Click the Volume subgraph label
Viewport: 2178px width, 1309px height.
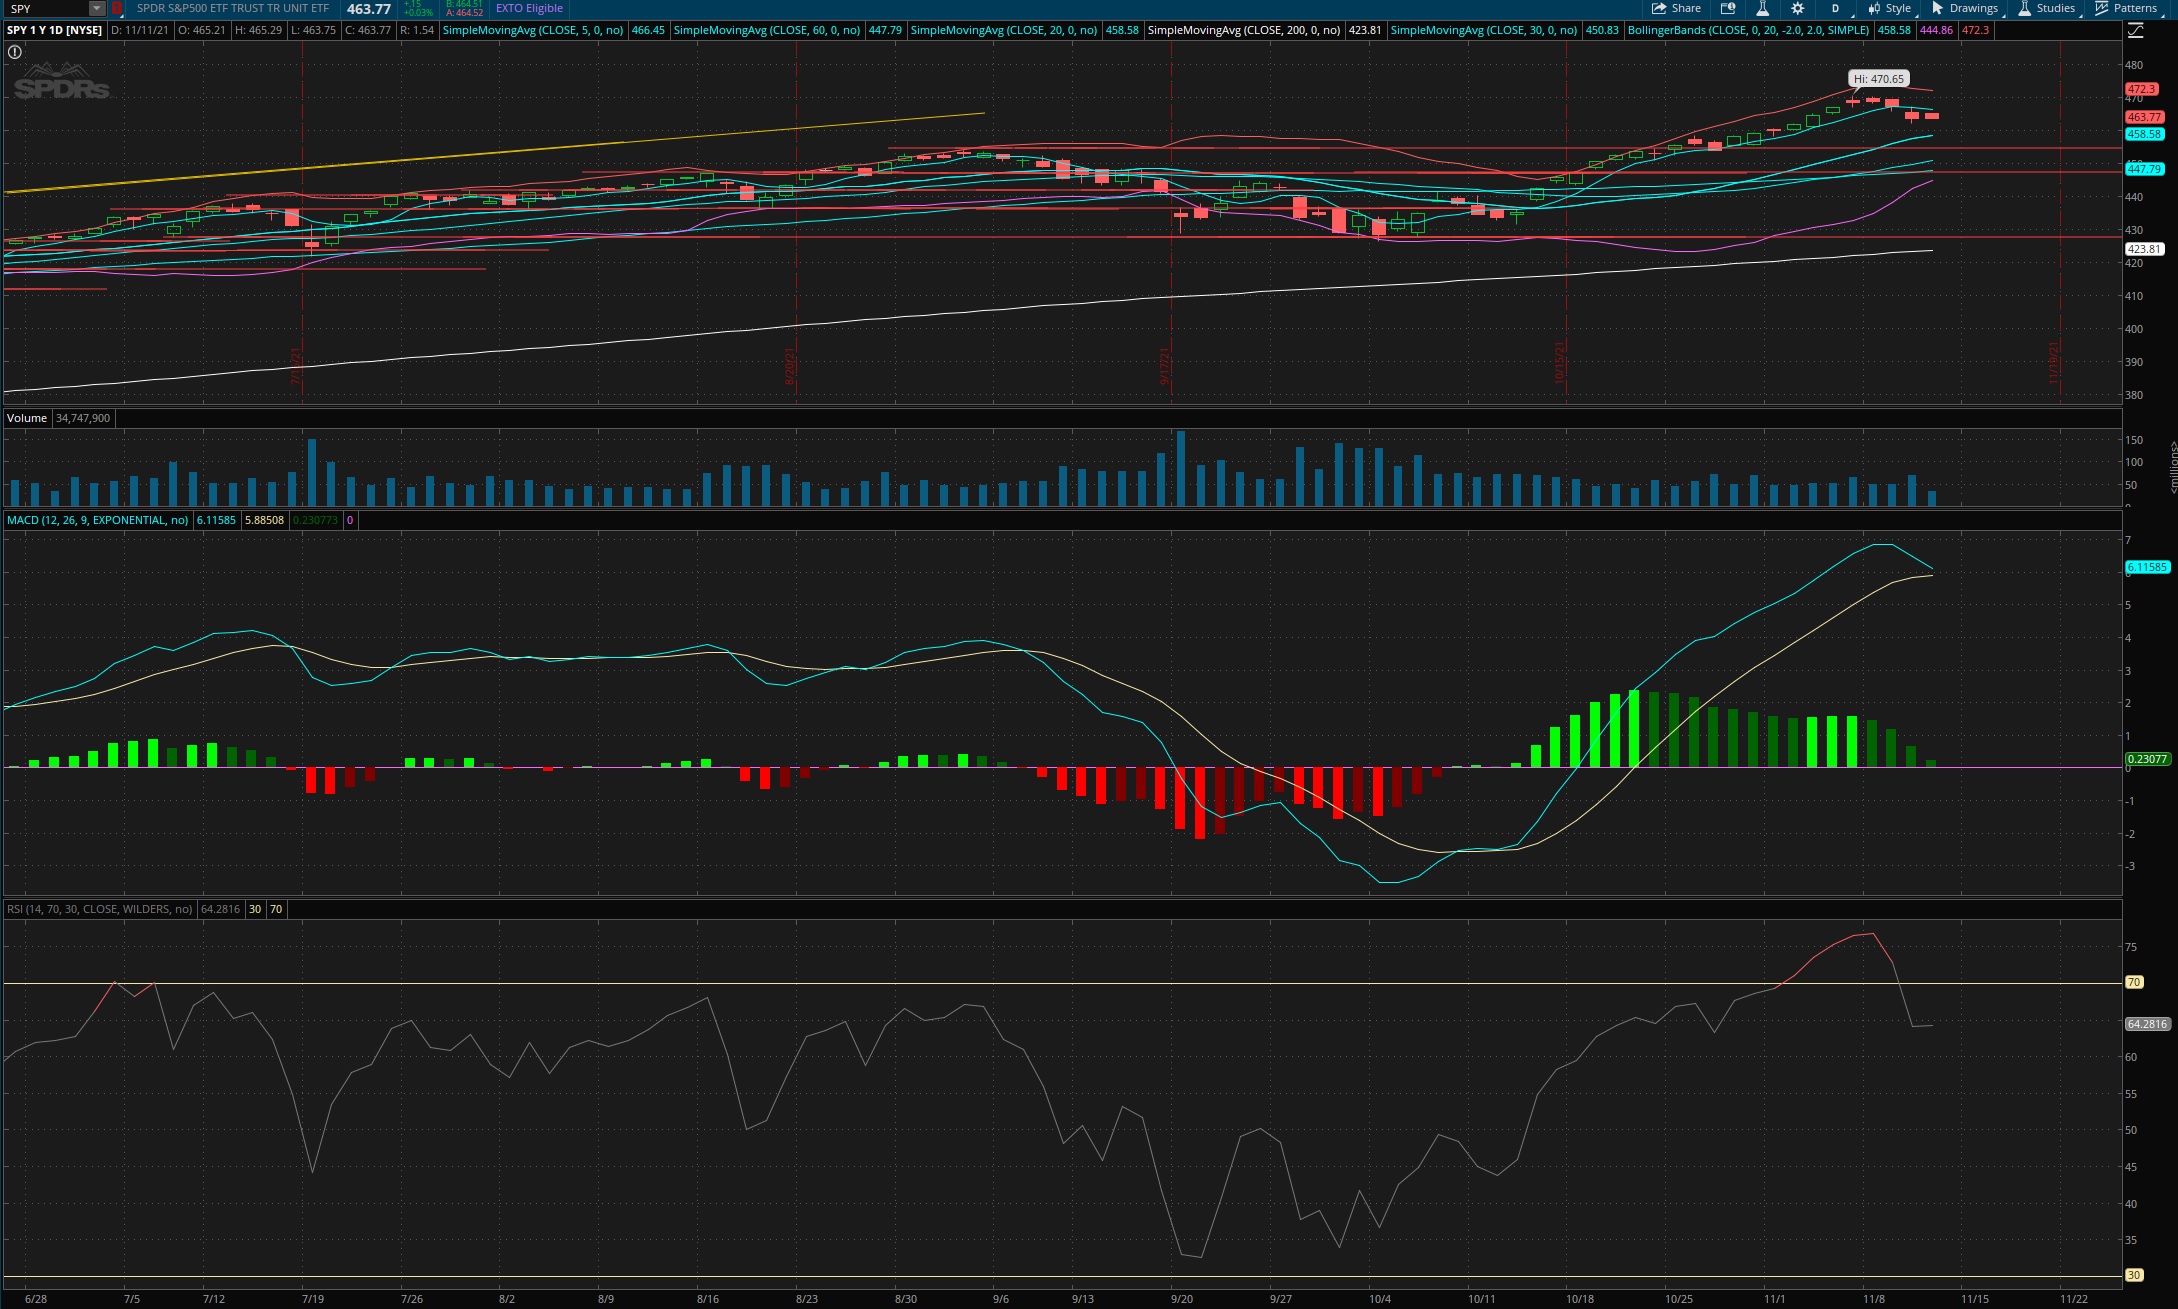tap(27, 418)
